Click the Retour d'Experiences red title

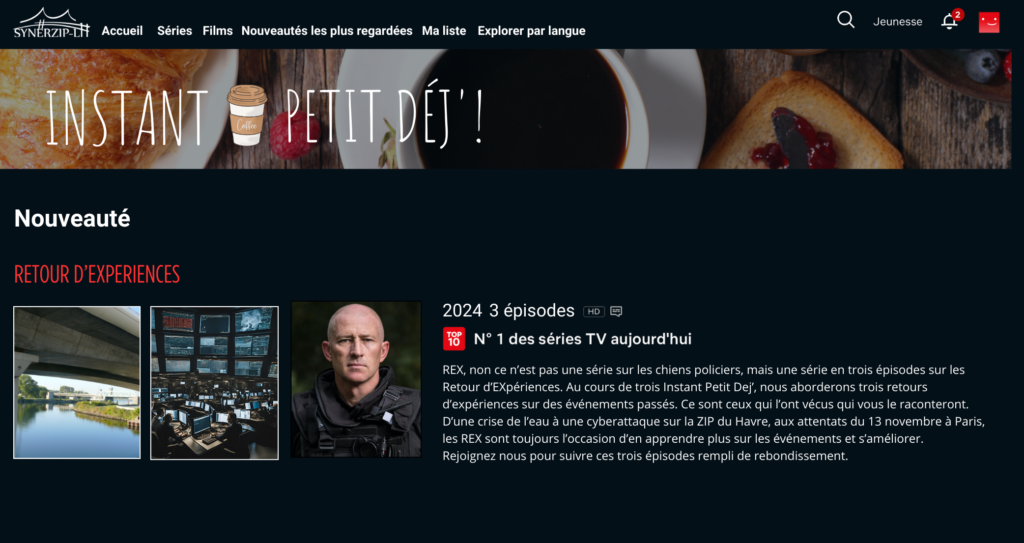tap(97, 274)
